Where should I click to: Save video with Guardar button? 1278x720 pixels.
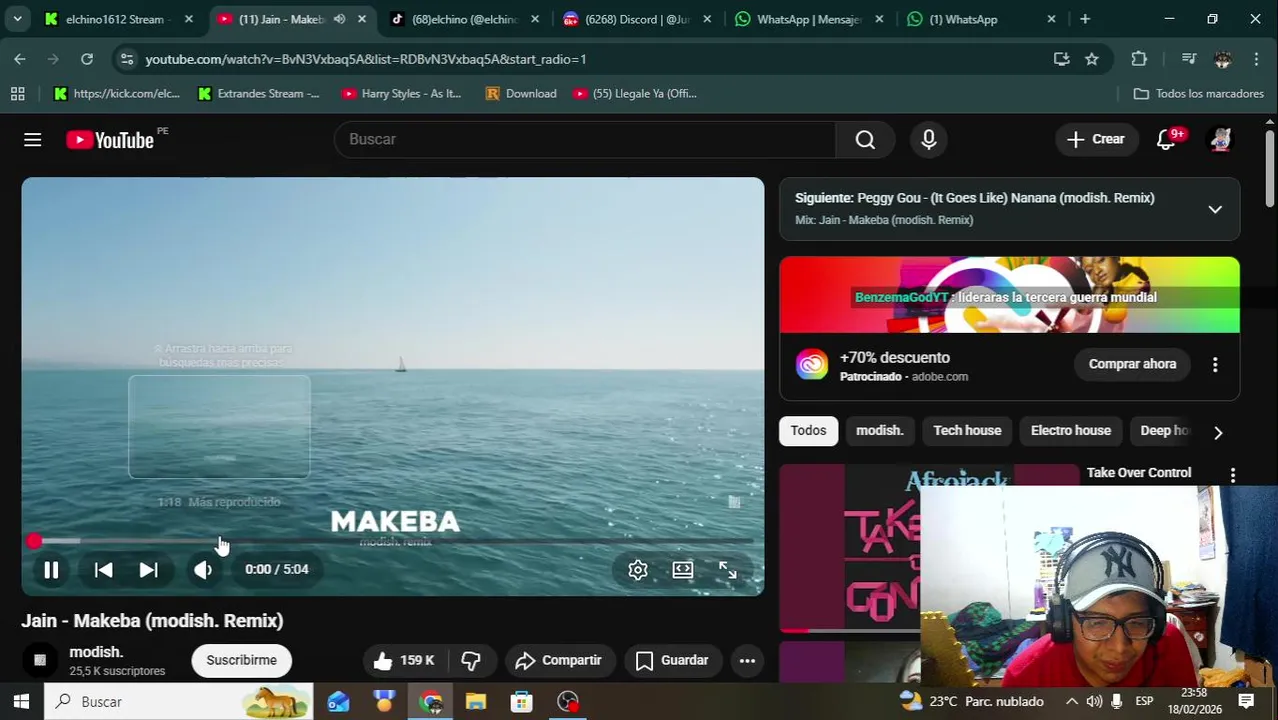672,660
